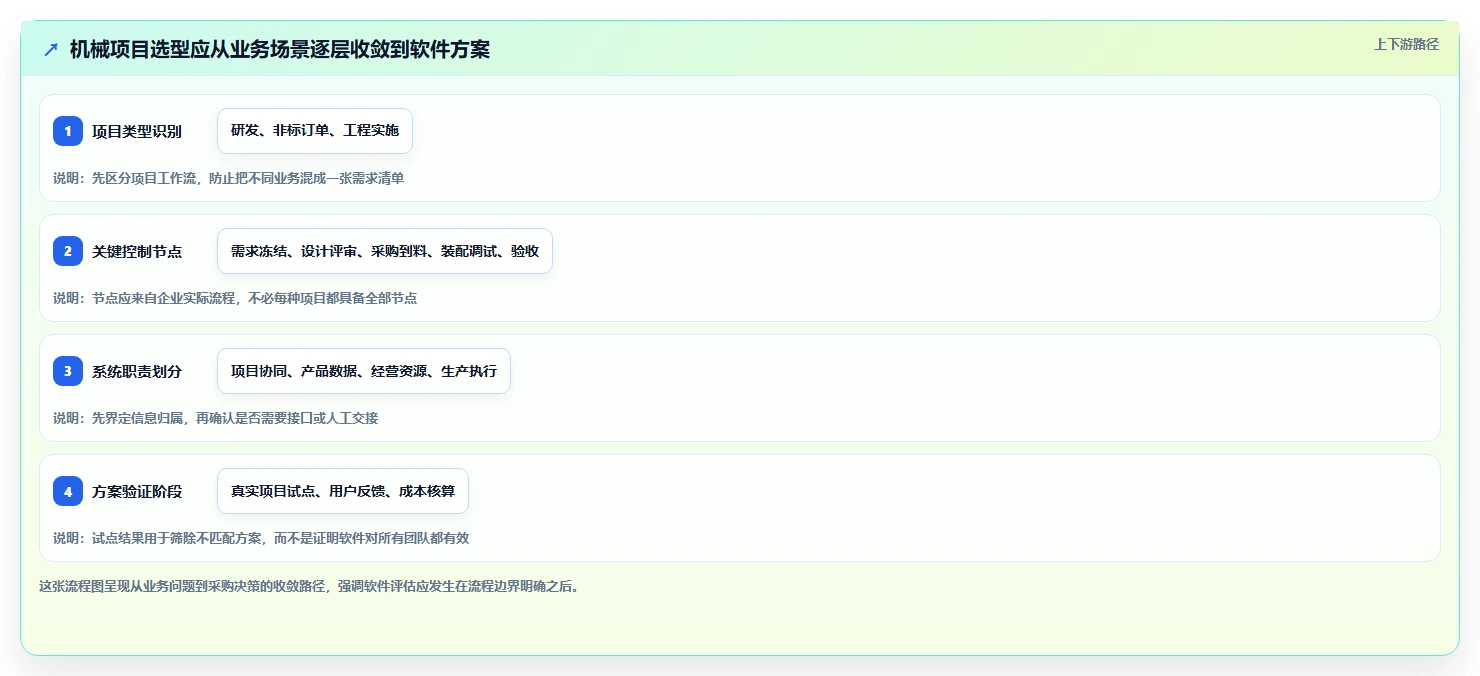Select the 项目协同、产品数据 chip

(364, 371)
